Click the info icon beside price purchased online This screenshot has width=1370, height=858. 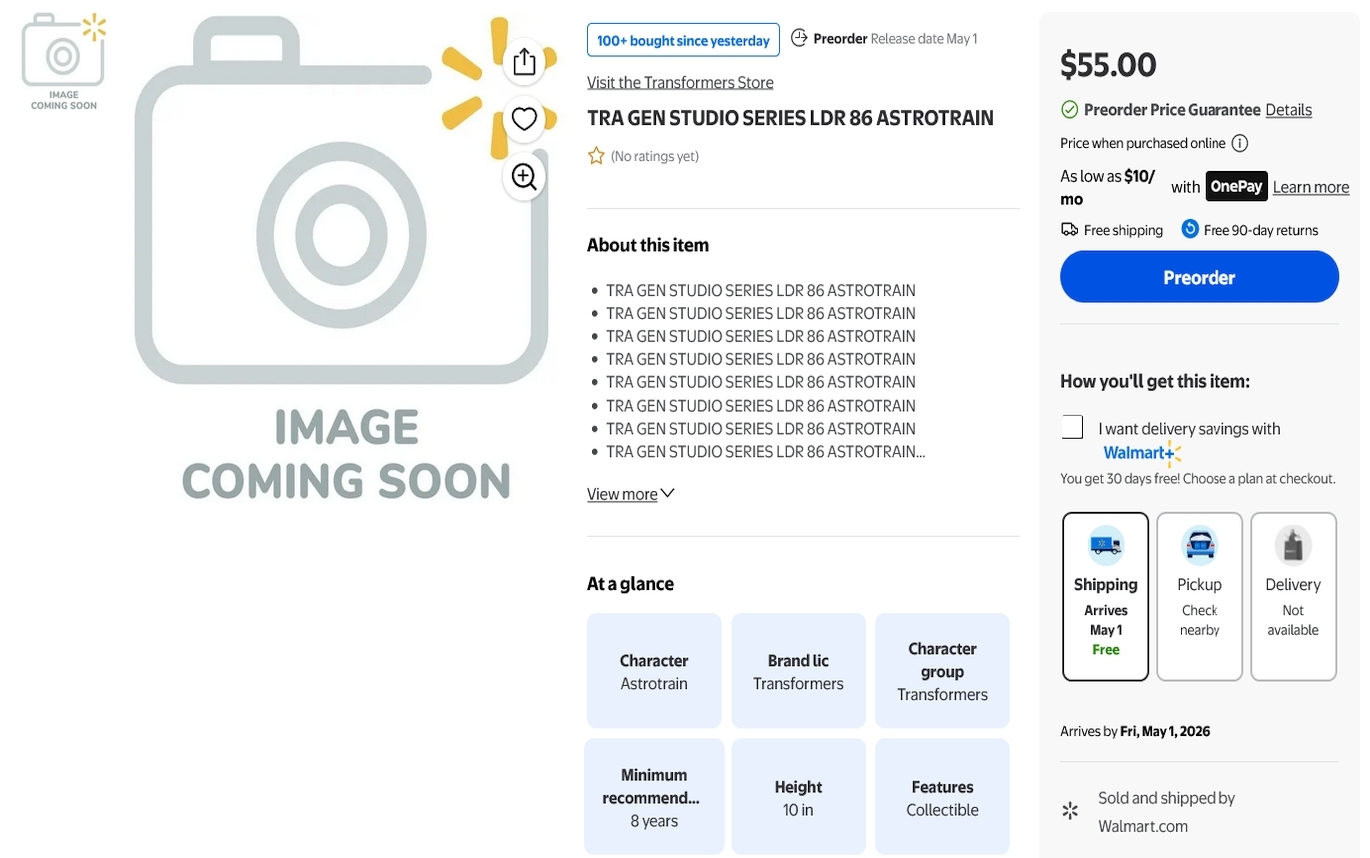tap(1239, 143)
